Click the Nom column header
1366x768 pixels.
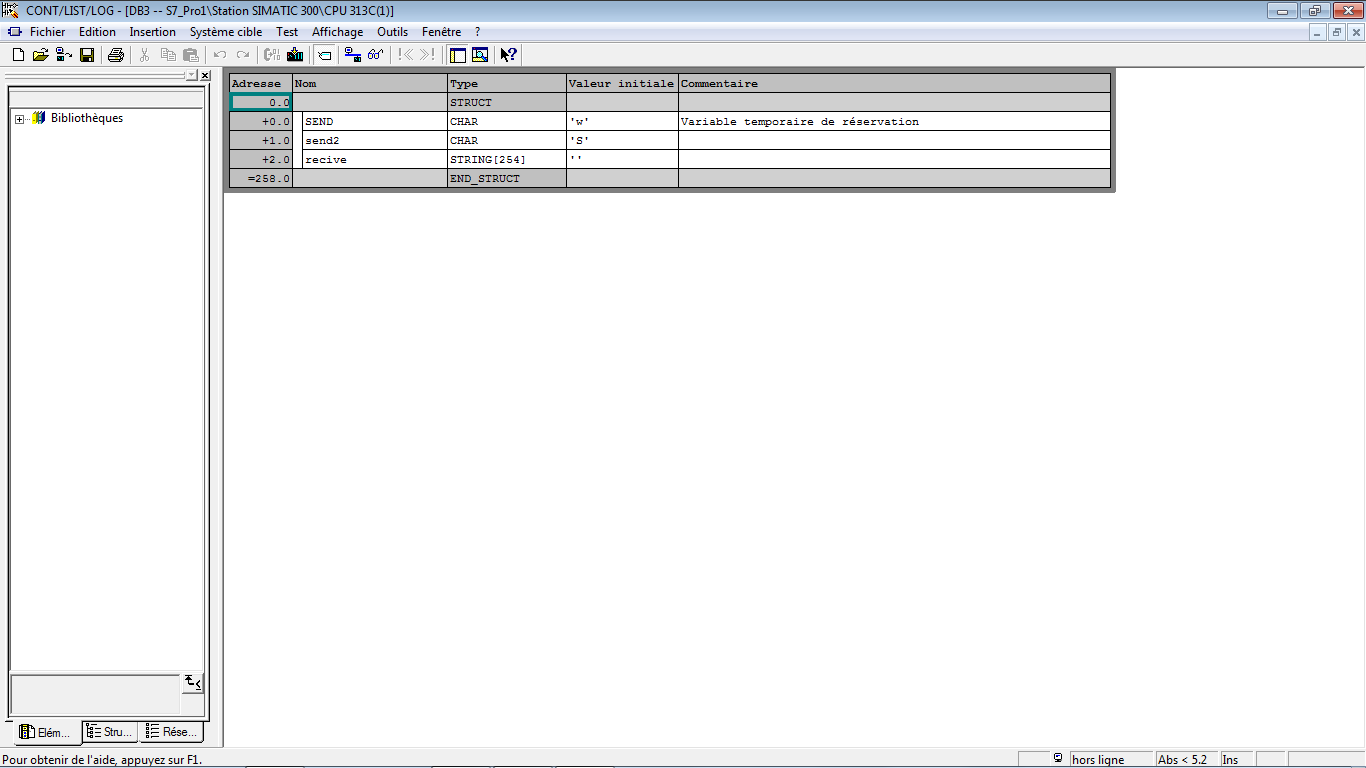(x=369, y=84)
